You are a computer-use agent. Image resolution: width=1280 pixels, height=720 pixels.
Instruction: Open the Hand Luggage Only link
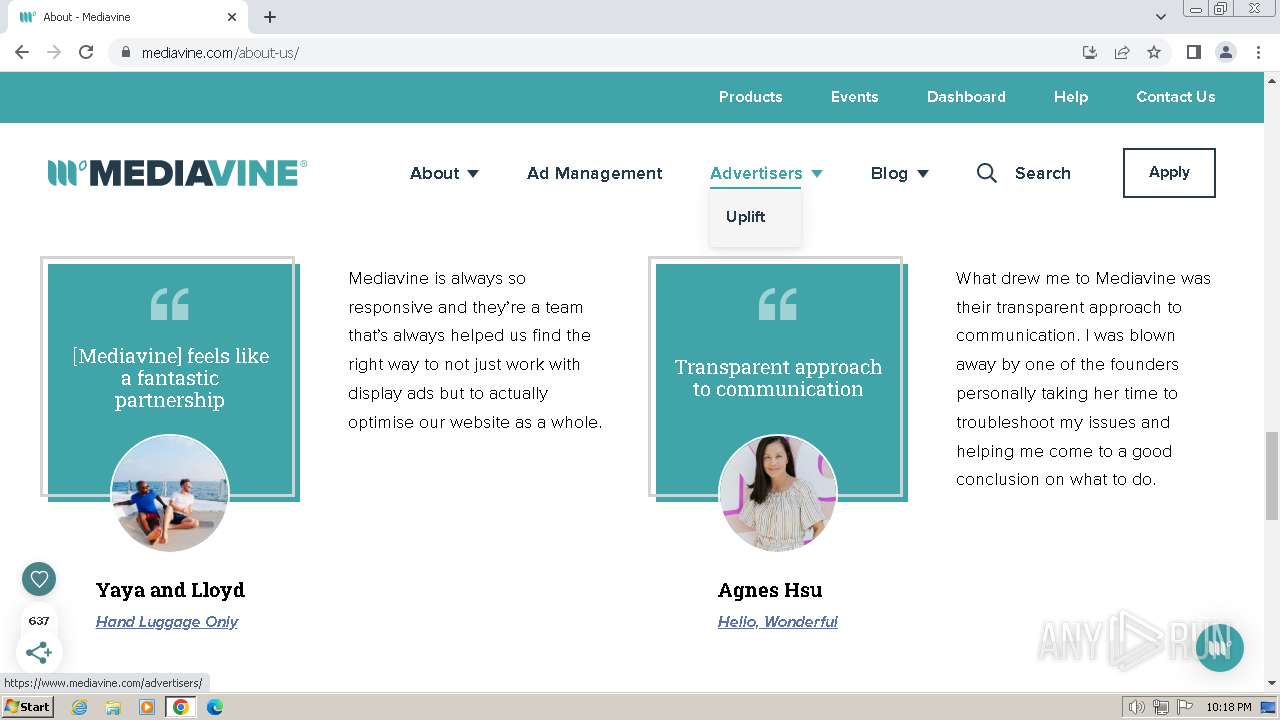167,622
